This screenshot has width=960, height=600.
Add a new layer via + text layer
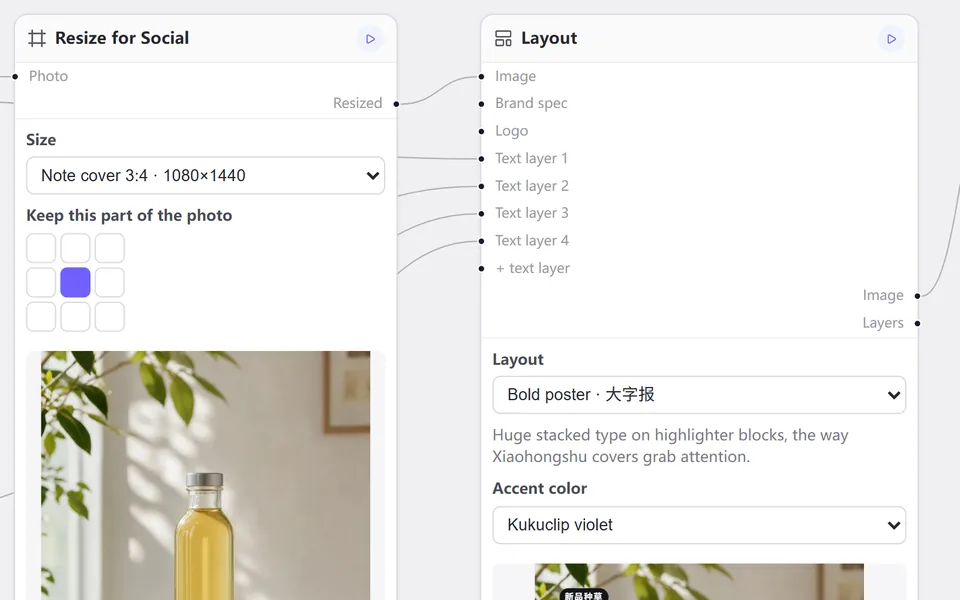[x=533, y=268]
